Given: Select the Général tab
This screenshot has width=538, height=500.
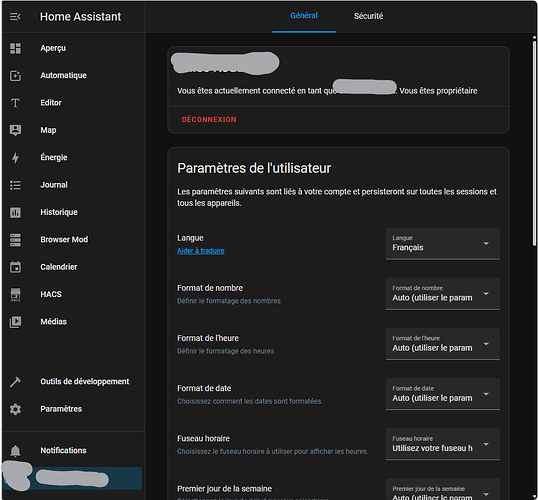Looking at the screenshot, I should 304,16.
